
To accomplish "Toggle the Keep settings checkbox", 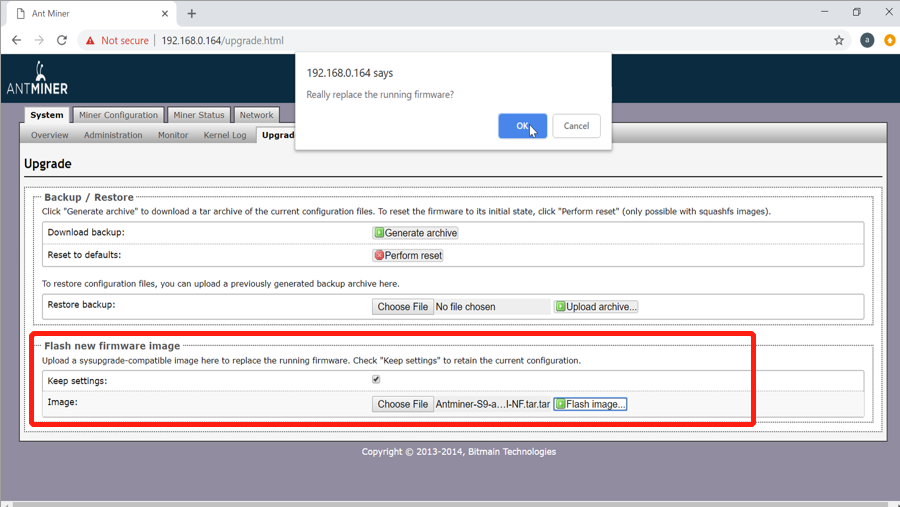I will [376, 380].
